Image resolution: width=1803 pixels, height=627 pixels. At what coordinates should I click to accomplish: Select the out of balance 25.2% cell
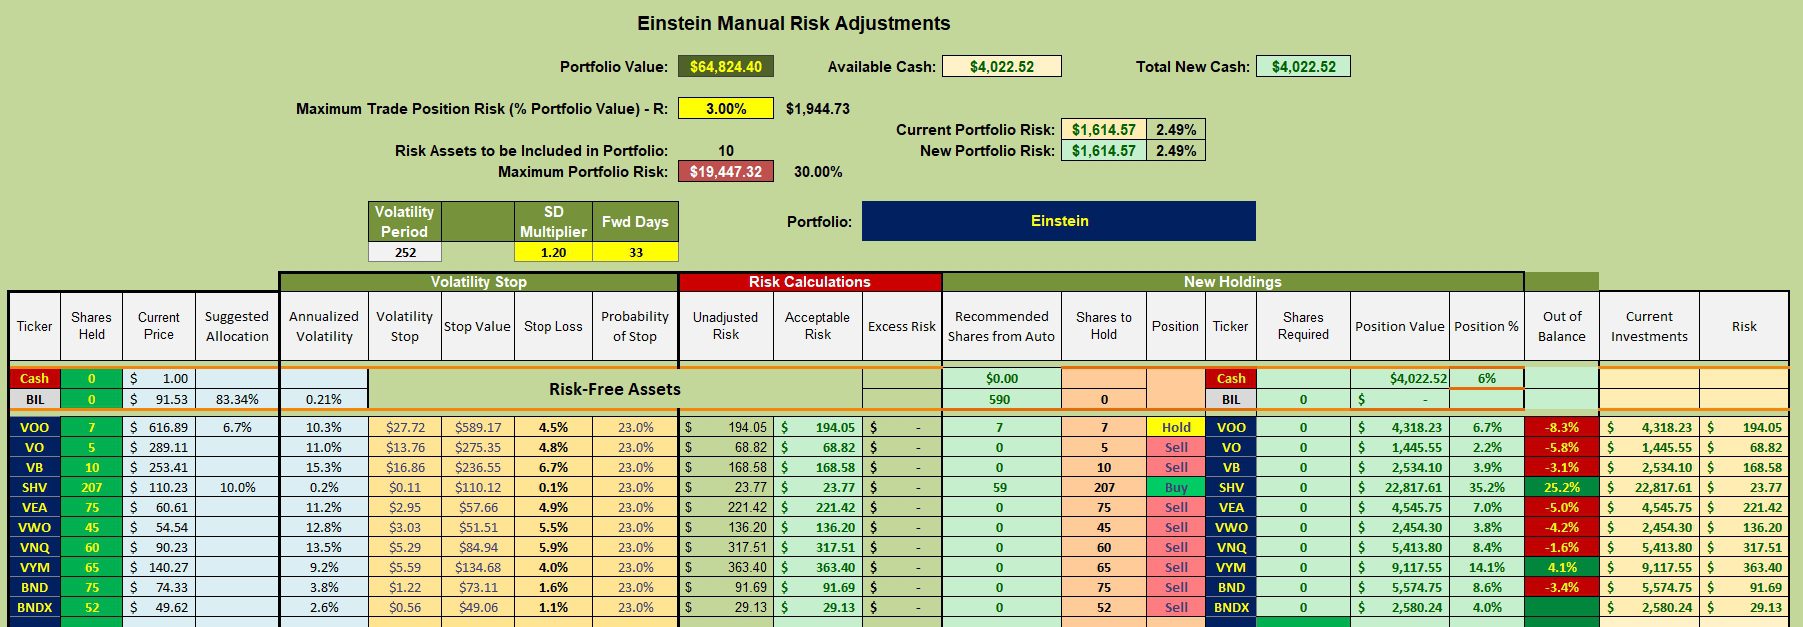(1562, 487)
